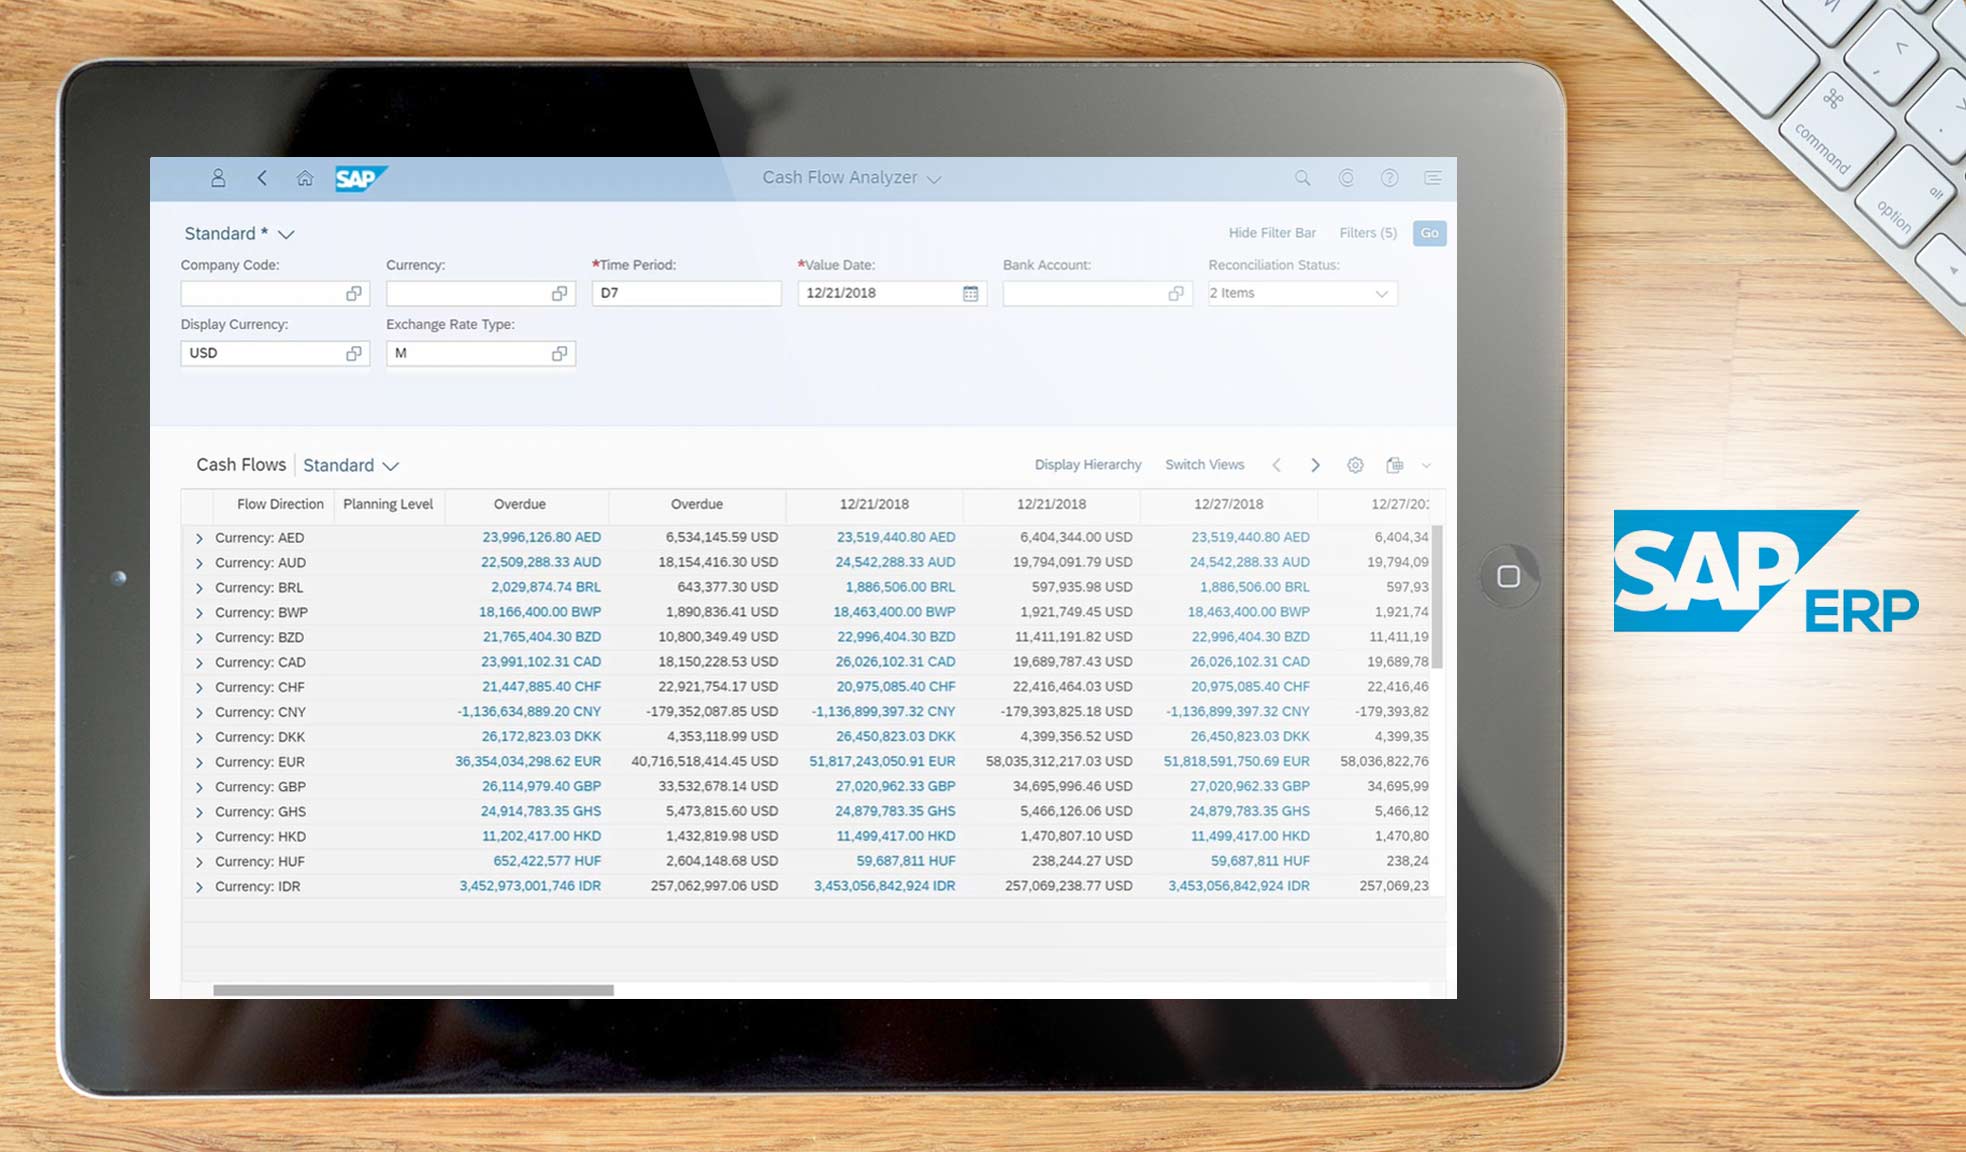Click Hide Filter Bar link
1966x1152 pixels.
(x=1271, y=233)
